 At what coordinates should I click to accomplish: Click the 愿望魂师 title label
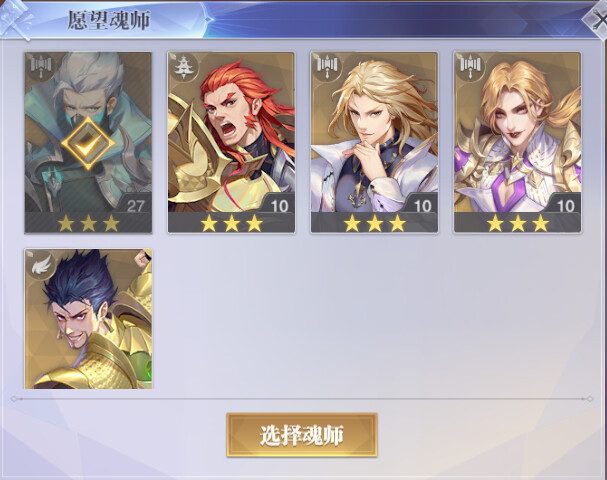click(x=109, y=21)
